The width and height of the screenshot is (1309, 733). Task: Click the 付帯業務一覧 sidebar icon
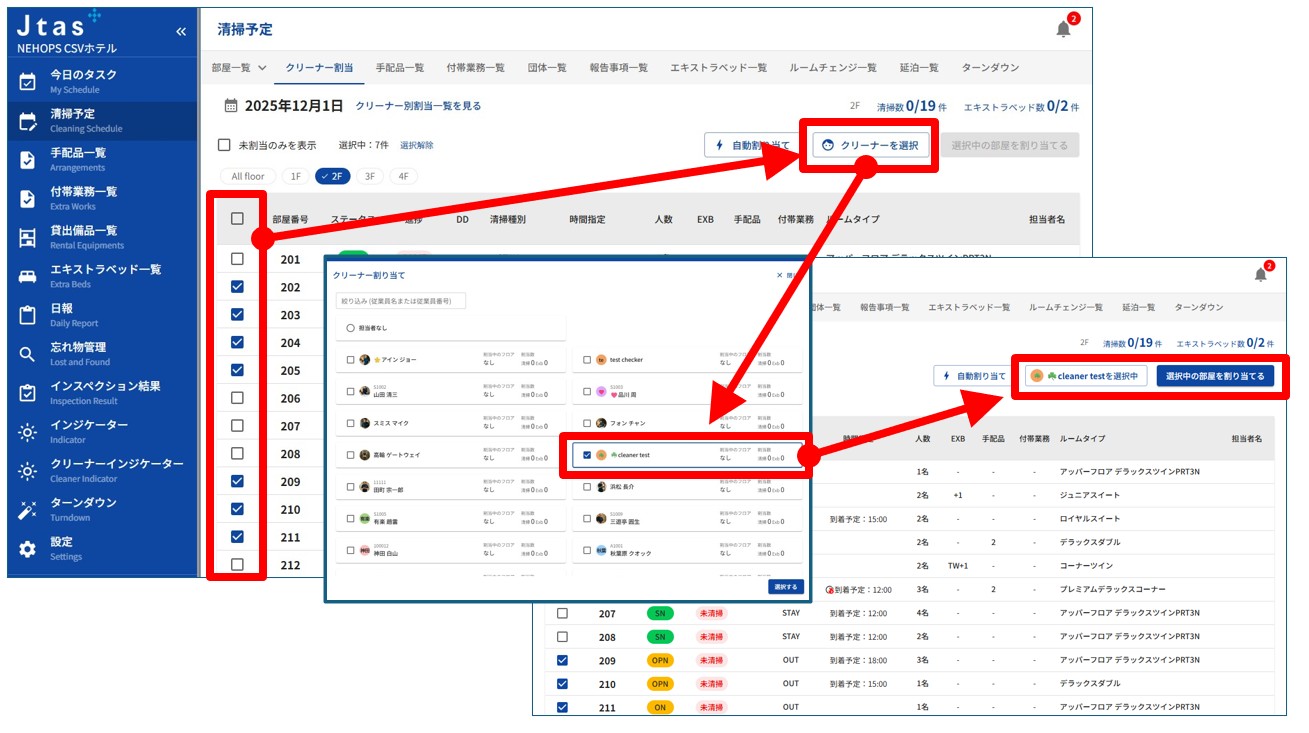(x=28, y=199)
